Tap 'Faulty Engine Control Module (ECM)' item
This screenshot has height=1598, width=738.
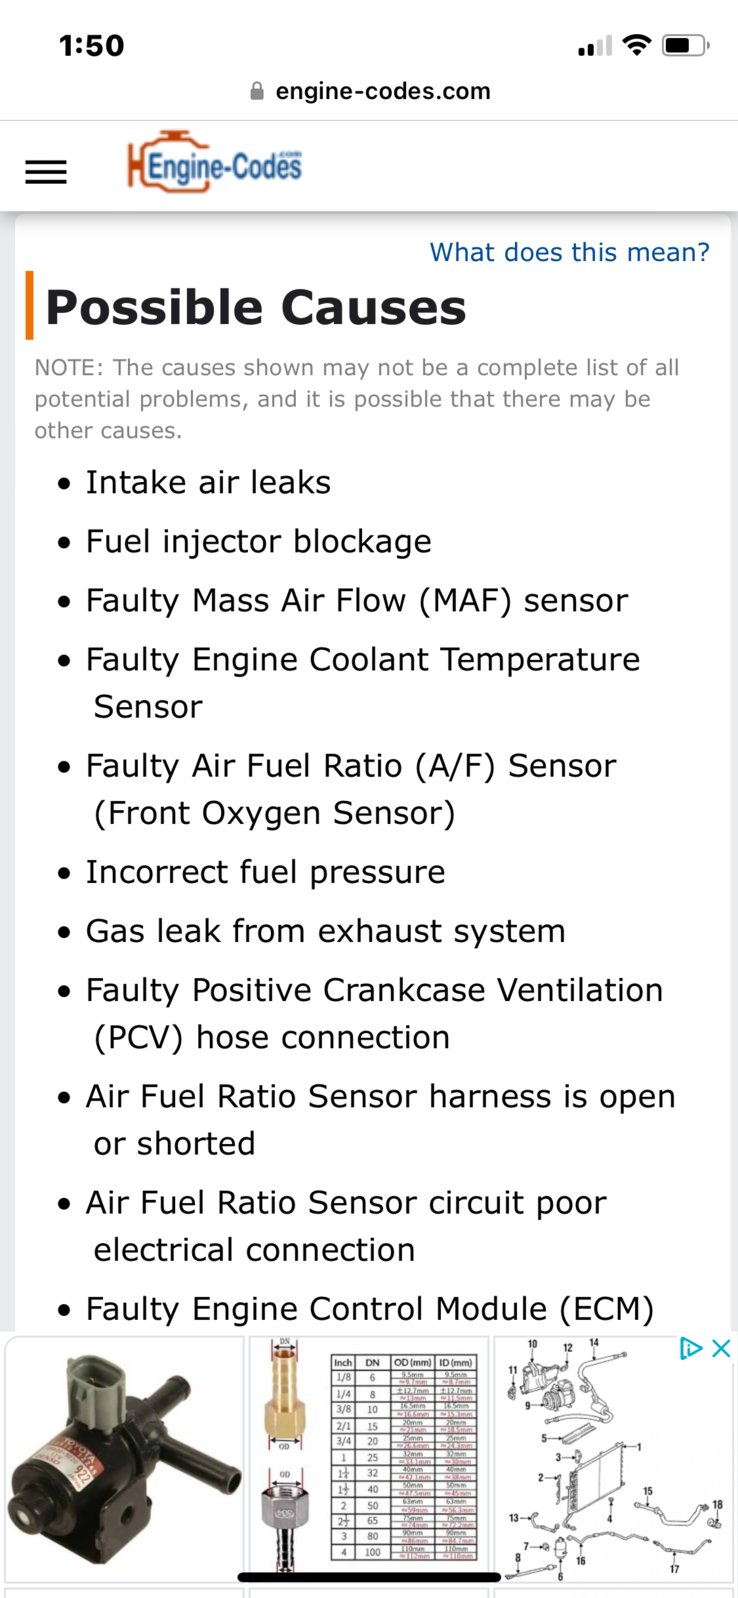pyautogui.click(x=370, y=1308)
